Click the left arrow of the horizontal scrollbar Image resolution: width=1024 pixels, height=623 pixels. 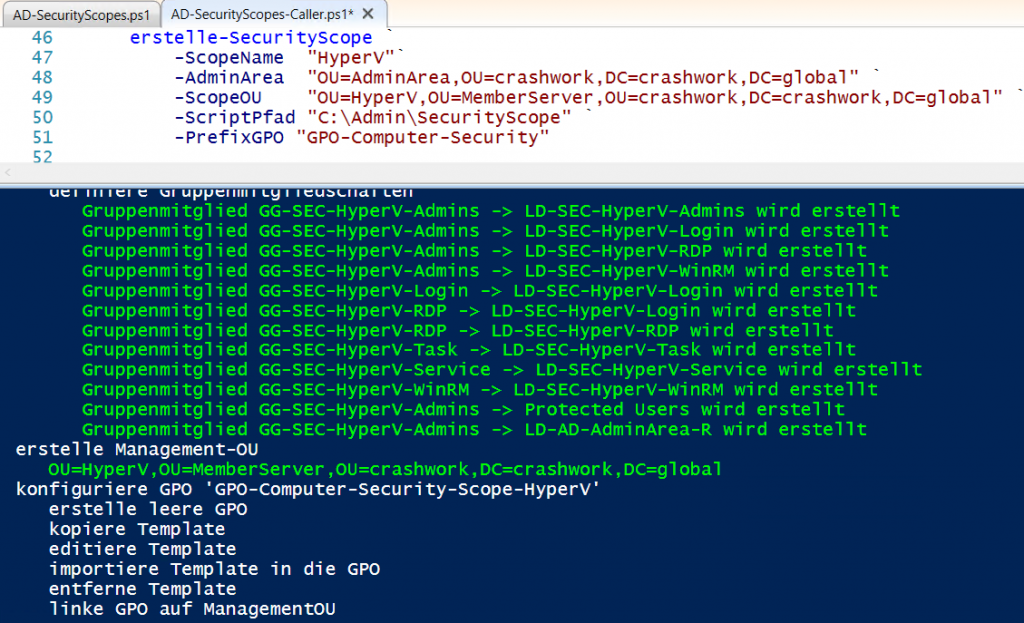coord(8,172)
